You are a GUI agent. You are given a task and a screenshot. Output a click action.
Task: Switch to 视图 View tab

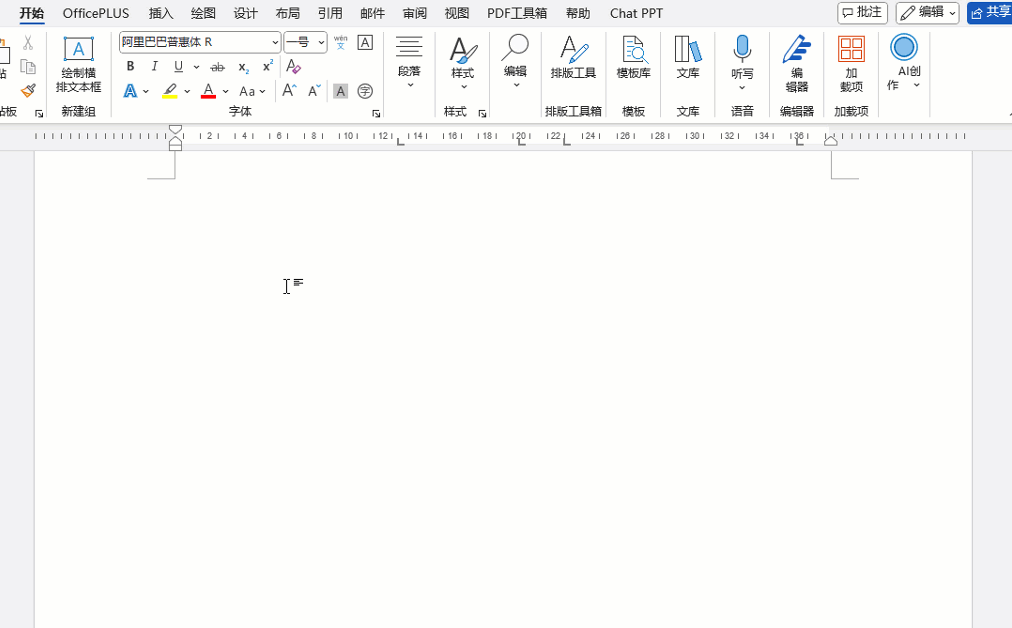coord(457,14)
